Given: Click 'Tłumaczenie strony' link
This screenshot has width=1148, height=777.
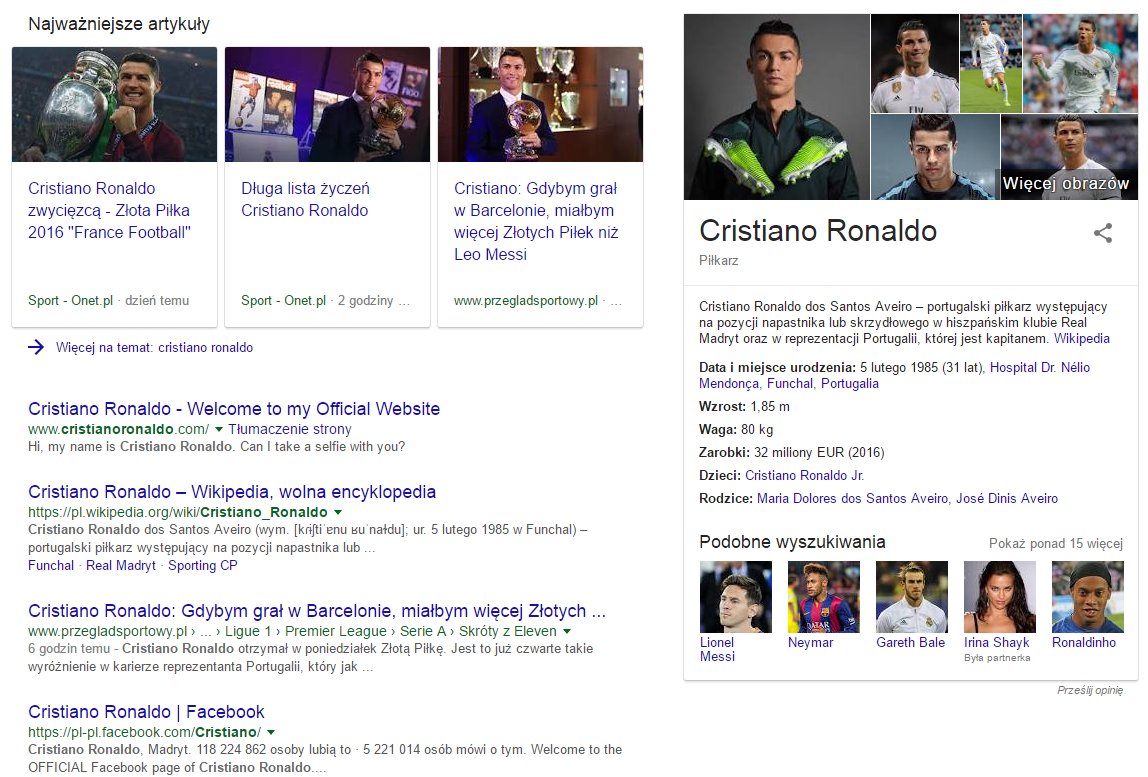Looking at the screenshot, I should point(290,429).
